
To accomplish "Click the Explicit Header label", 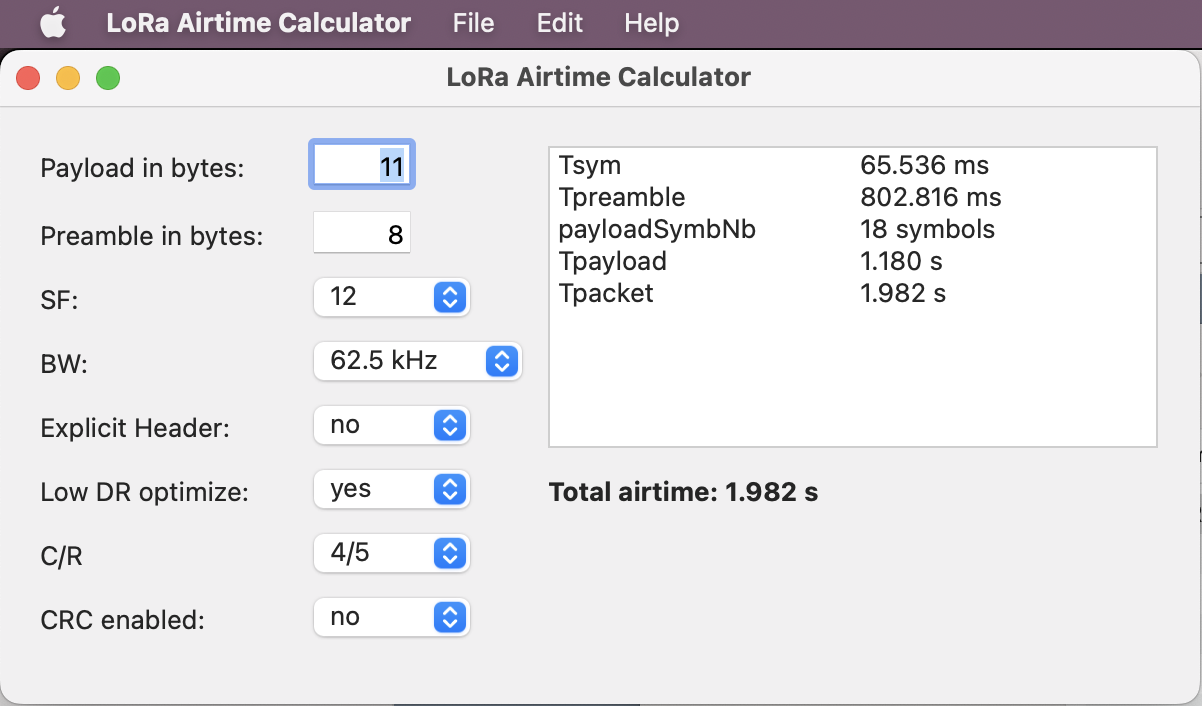I will 135,428.
